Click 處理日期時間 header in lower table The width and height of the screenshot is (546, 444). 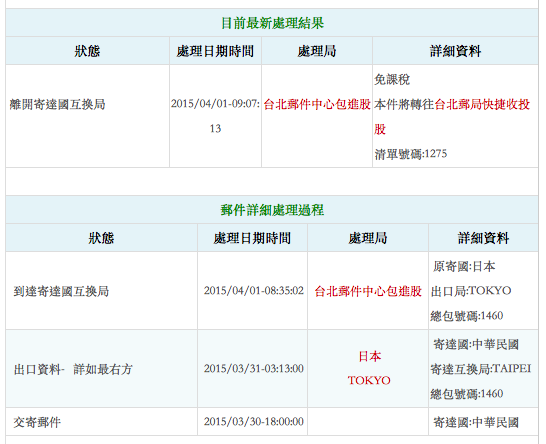[x=252, y=238]
